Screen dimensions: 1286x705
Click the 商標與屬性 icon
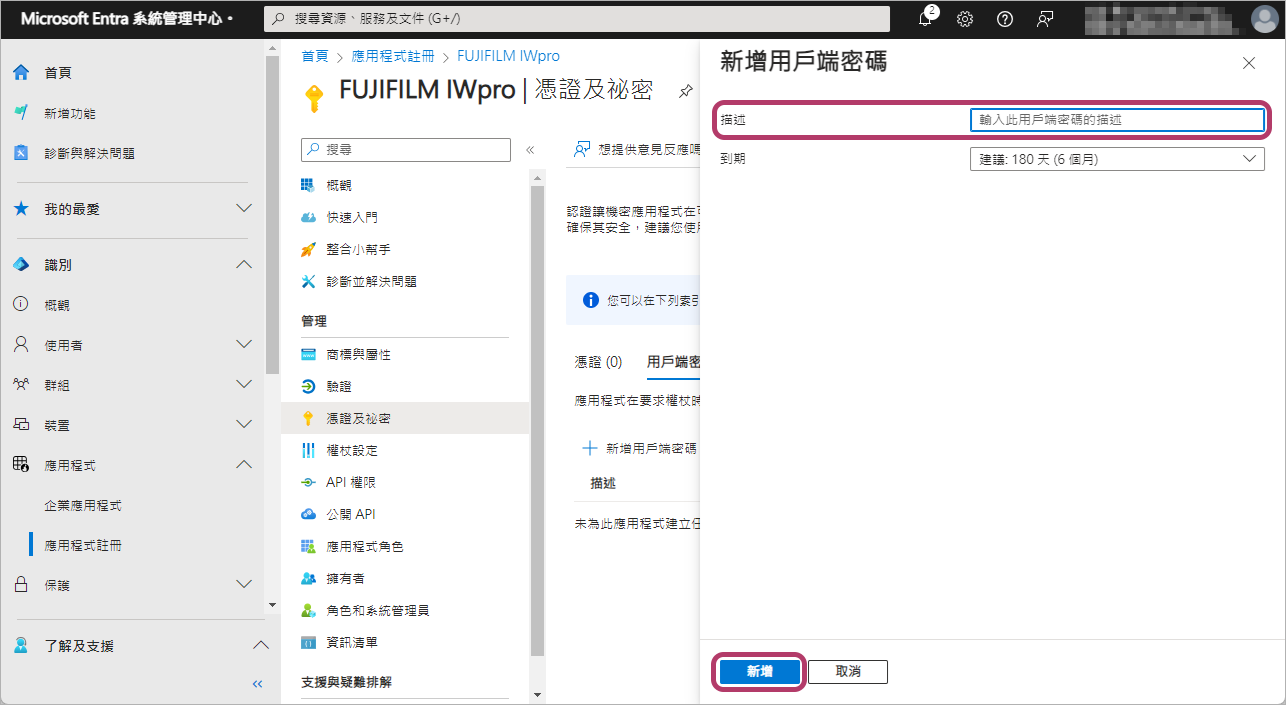point(308,354)
